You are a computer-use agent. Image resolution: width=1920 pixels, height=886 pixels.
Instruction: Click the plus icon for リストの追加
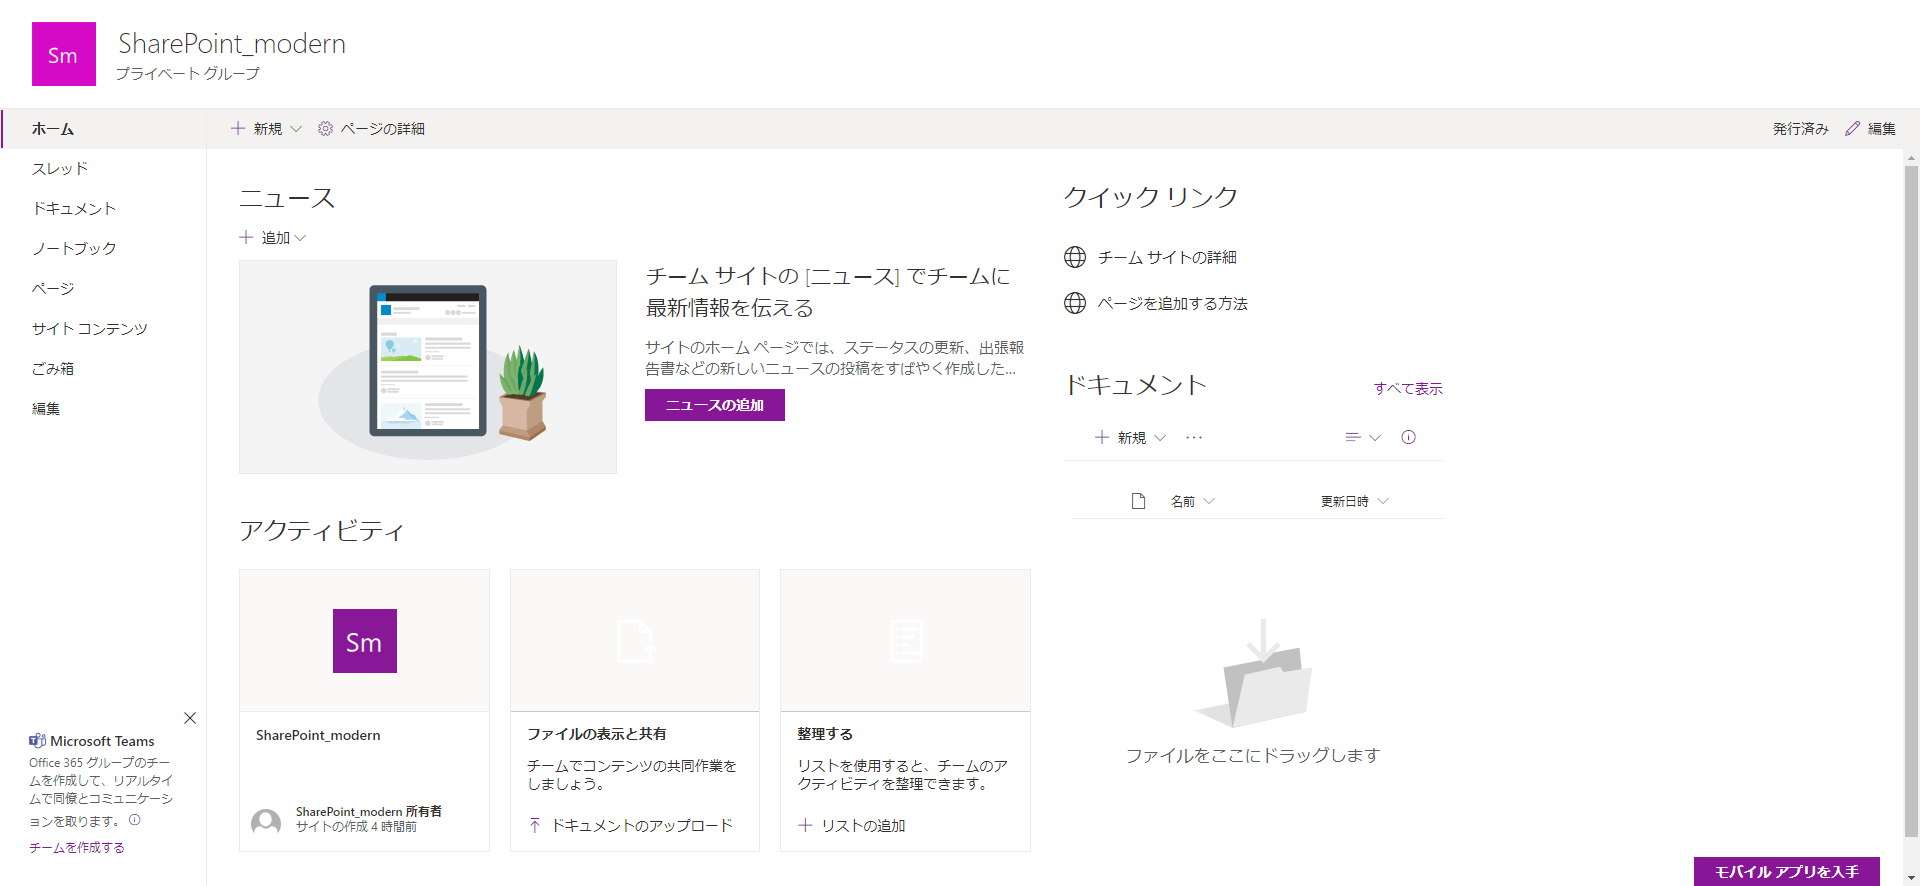click(805, 825)
